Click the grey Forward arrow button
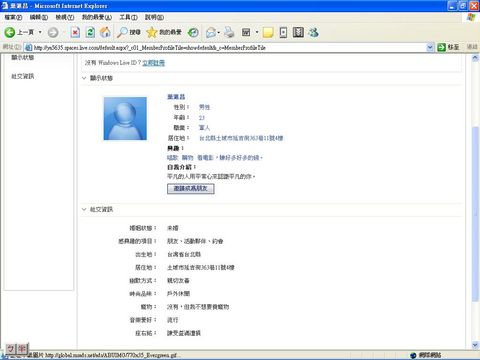 53,32
